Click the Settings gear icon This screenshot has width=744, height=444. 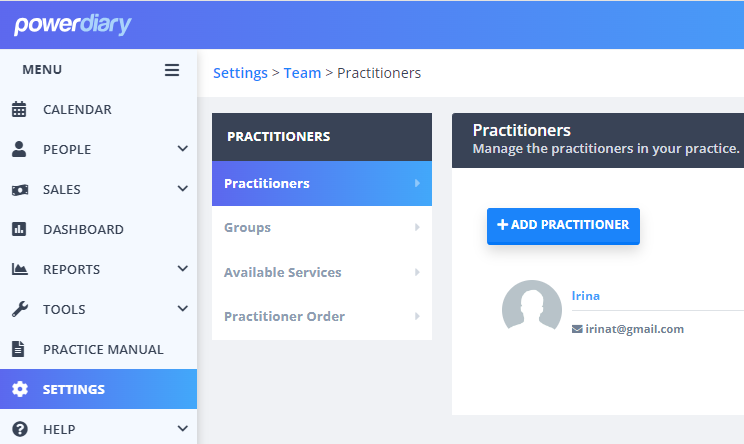pyautogui.click(x=19, y=389)
